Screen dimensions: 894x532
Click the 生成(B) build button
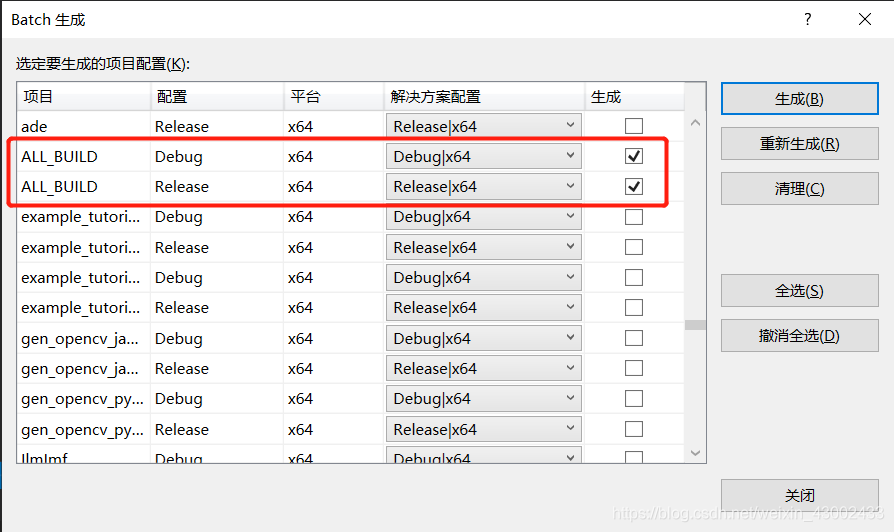[799, 99]
